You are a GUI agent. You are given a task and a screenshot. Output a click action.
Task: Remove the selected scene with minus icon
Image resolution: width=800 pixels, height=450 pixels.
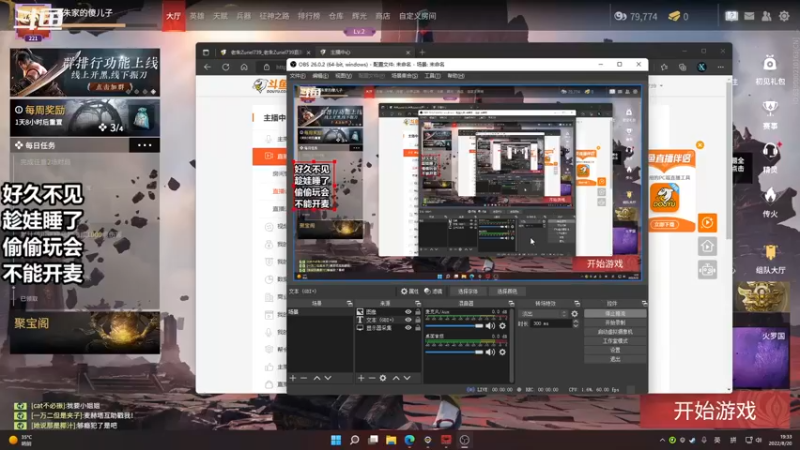coord(304,378)
